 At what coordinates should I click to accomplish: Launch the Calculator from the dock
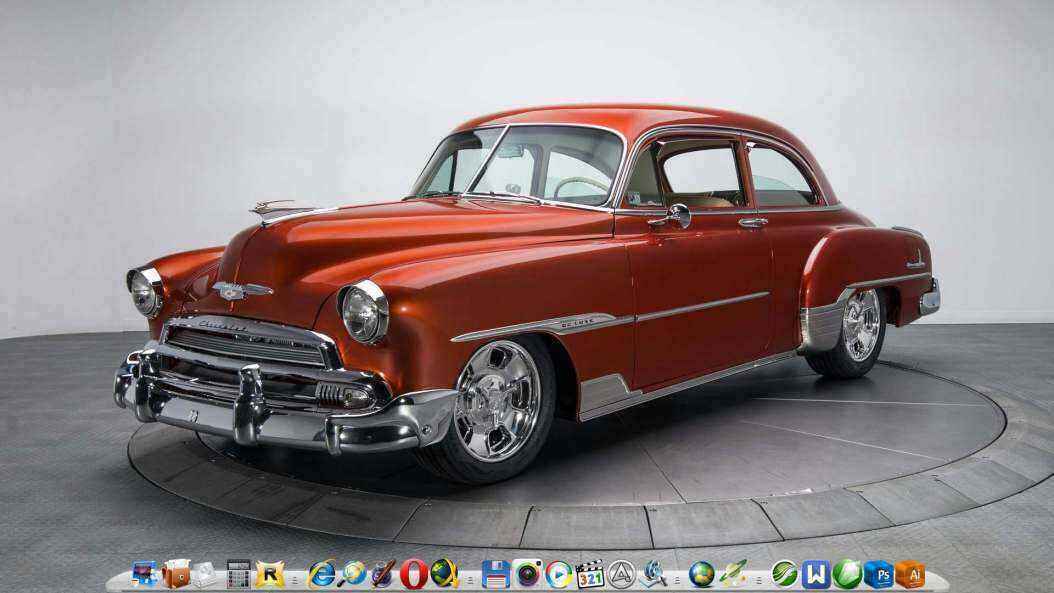coord(238,574)
